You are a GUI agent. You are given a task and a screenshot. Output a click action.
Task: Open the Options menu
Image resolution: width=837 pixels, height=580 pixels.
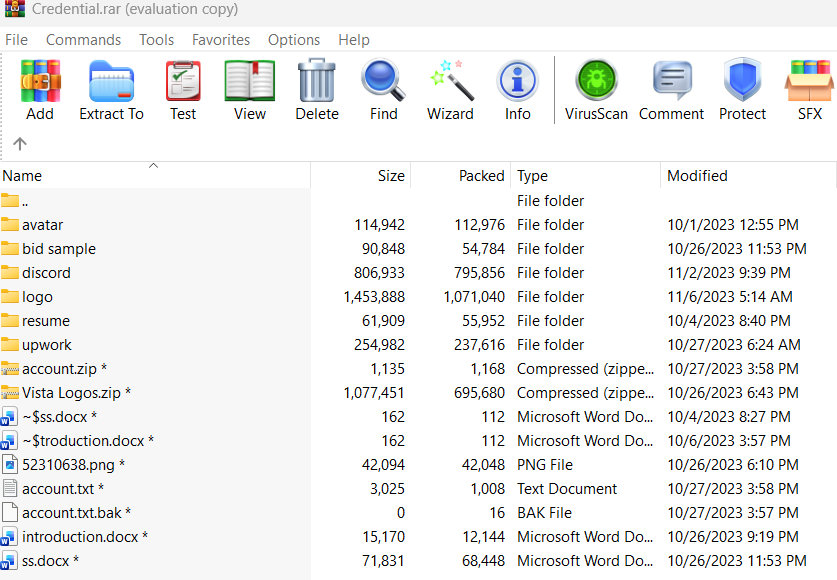point(293,39)
